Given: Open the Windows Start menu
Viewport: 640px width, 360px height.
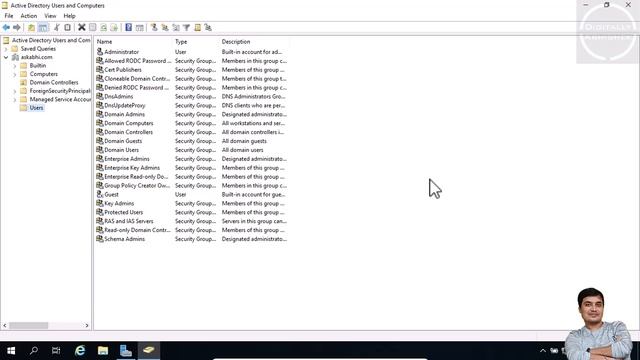Looking at the screenshot, I should [11, 350].
